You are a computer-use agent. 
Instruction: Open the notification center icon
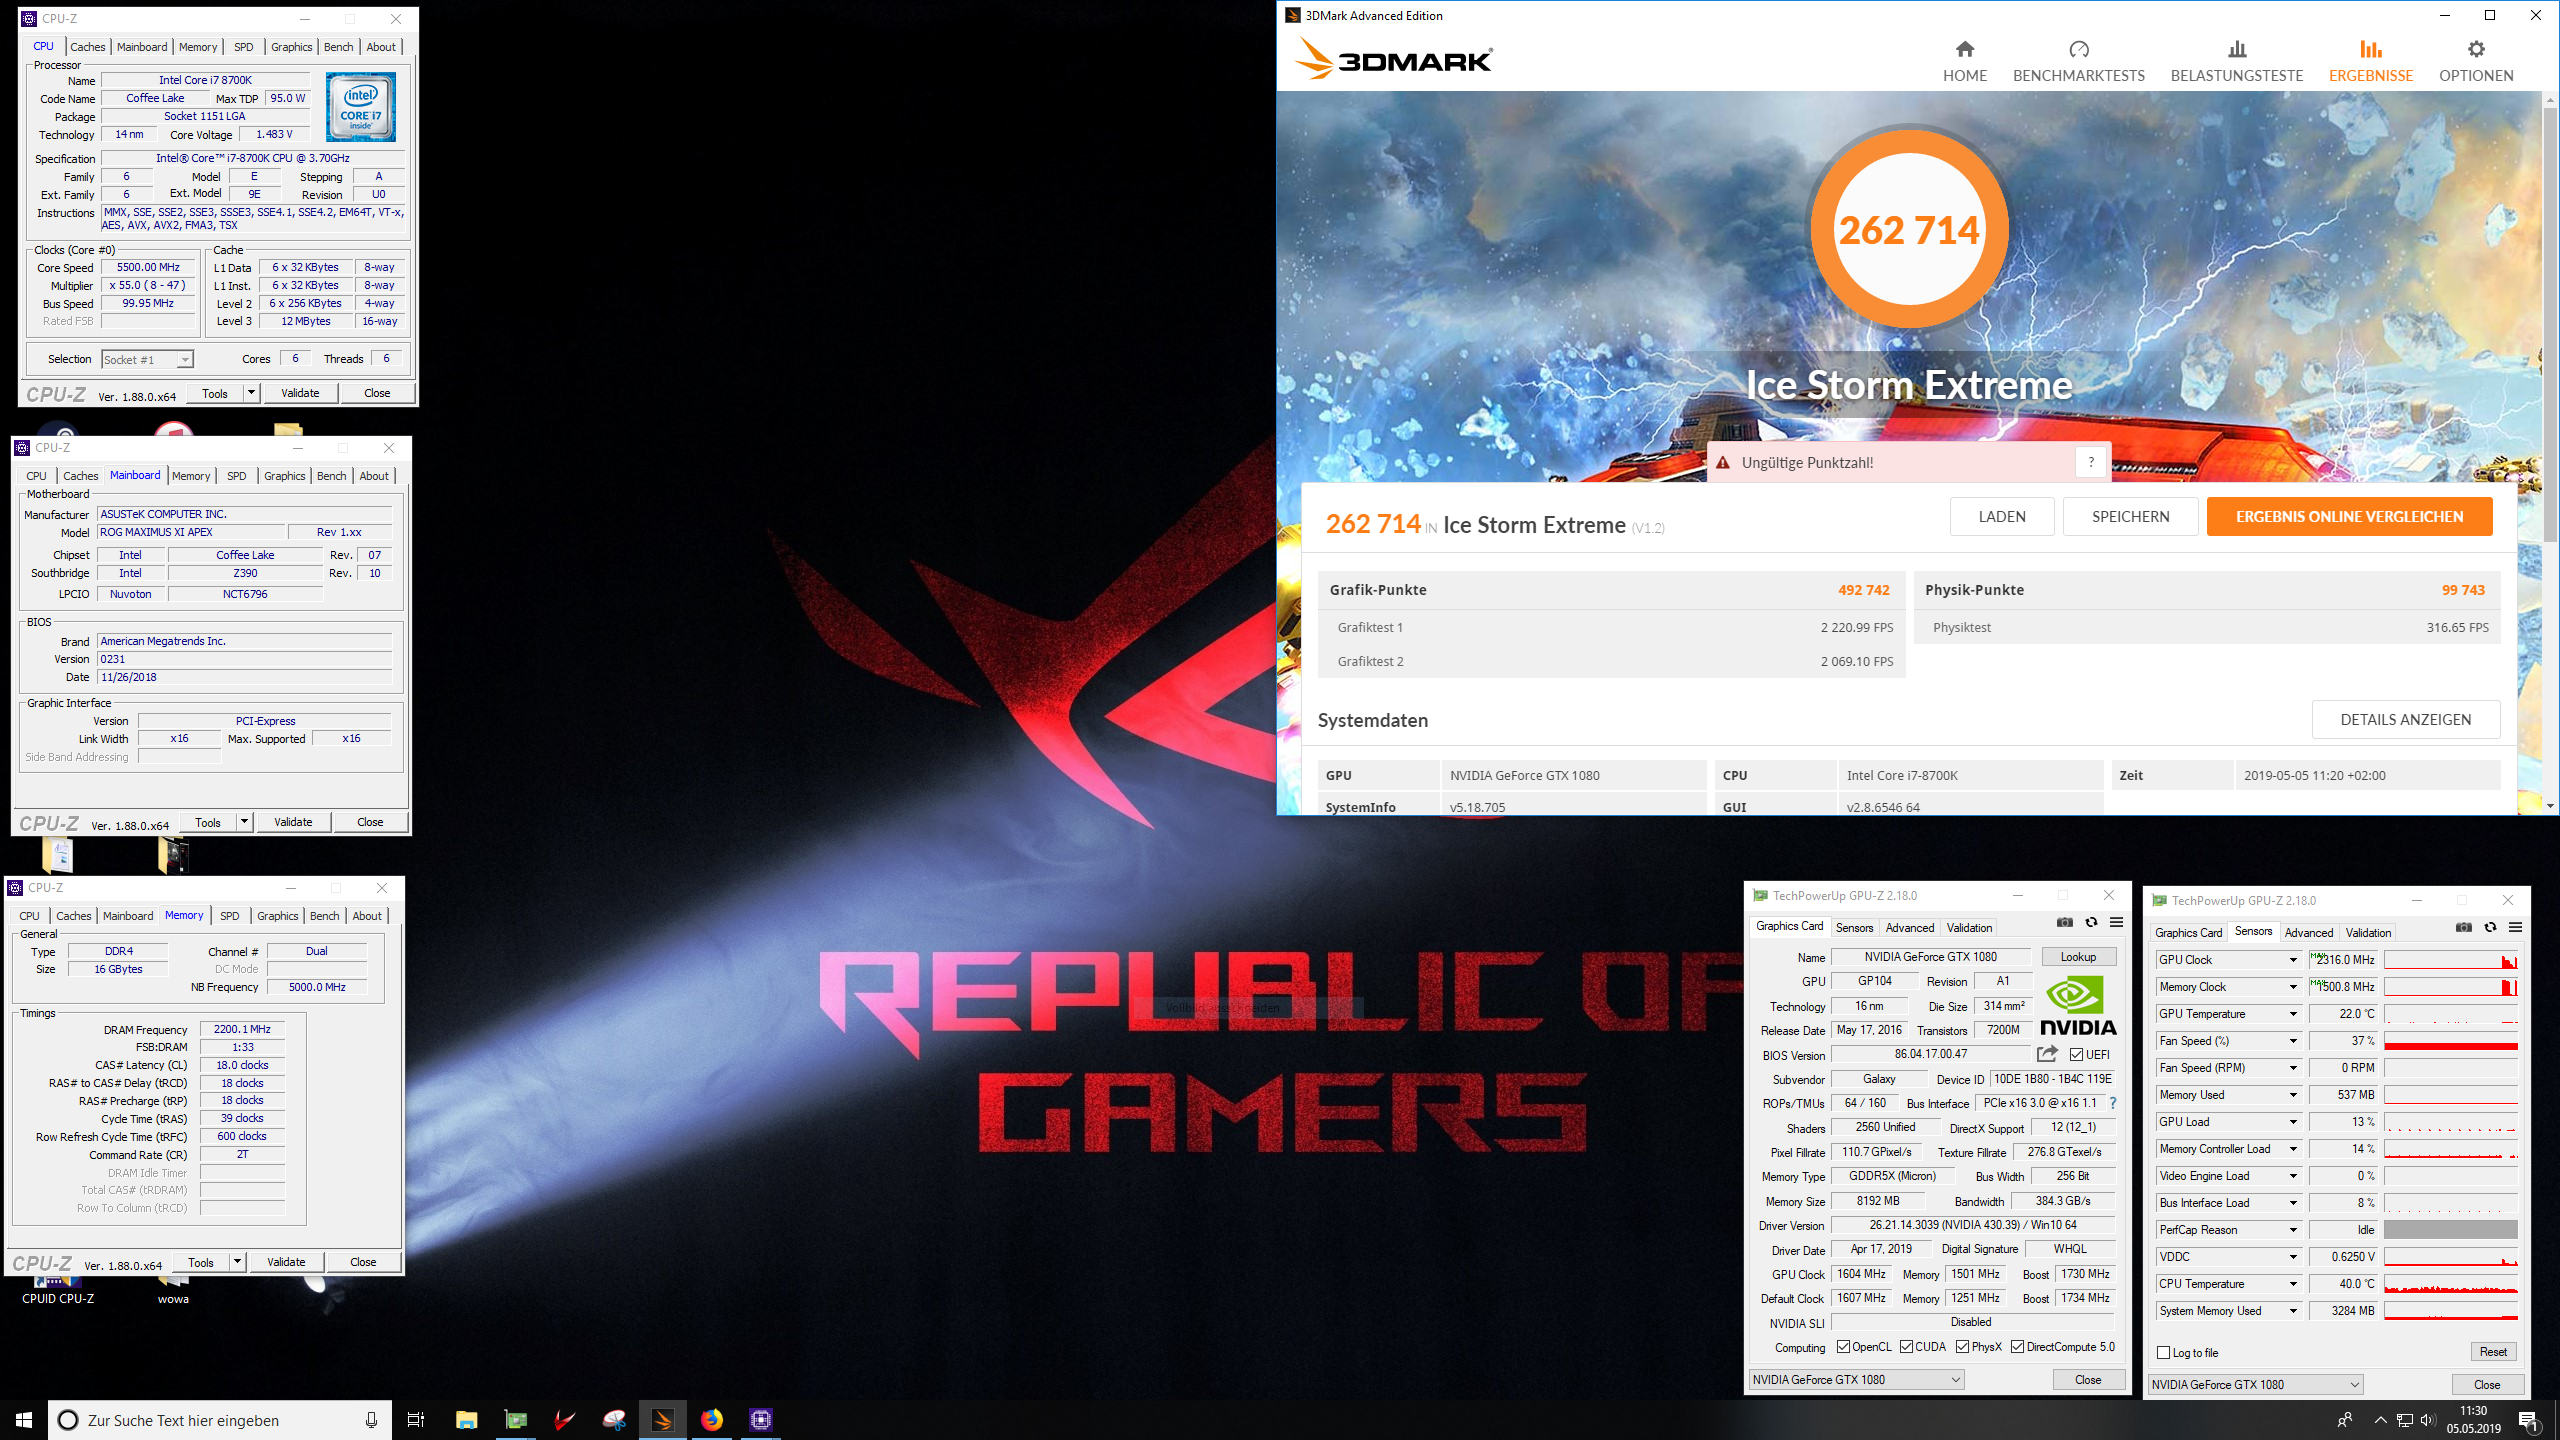point(2528,1420)
